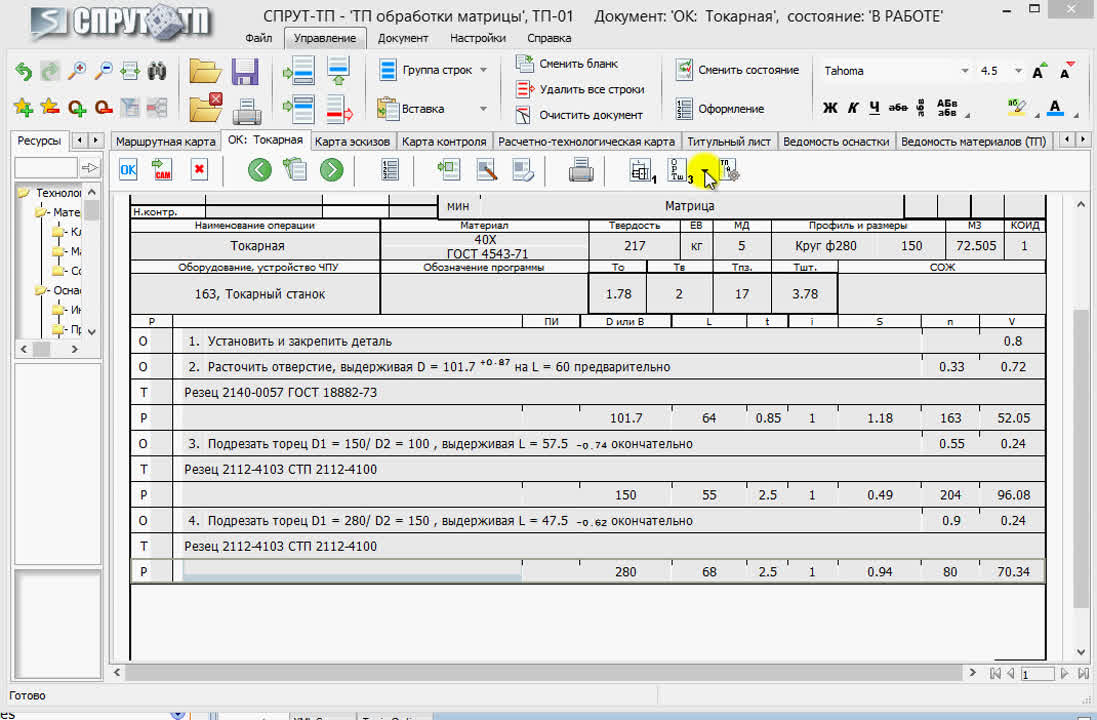Click the remove star favorite icon

coord(50,107)
